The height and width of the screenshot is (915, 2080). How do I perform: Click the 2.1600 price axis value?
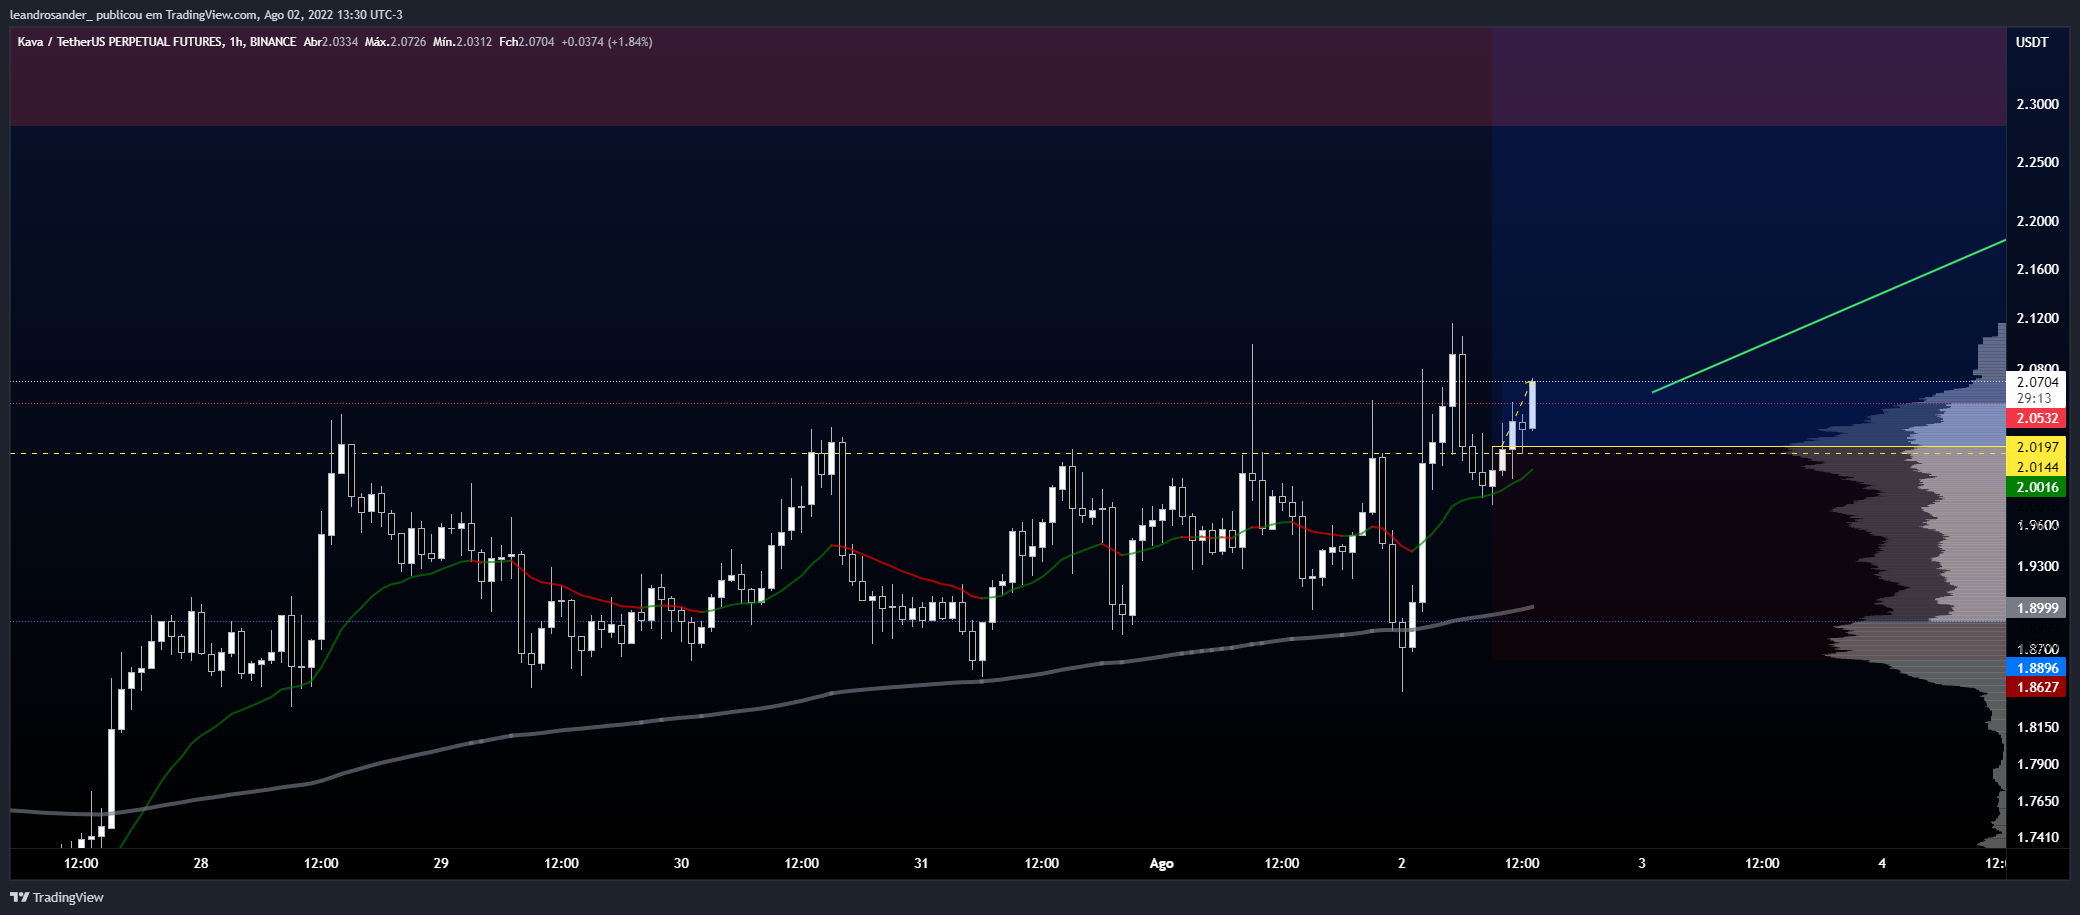(2037, 269)
